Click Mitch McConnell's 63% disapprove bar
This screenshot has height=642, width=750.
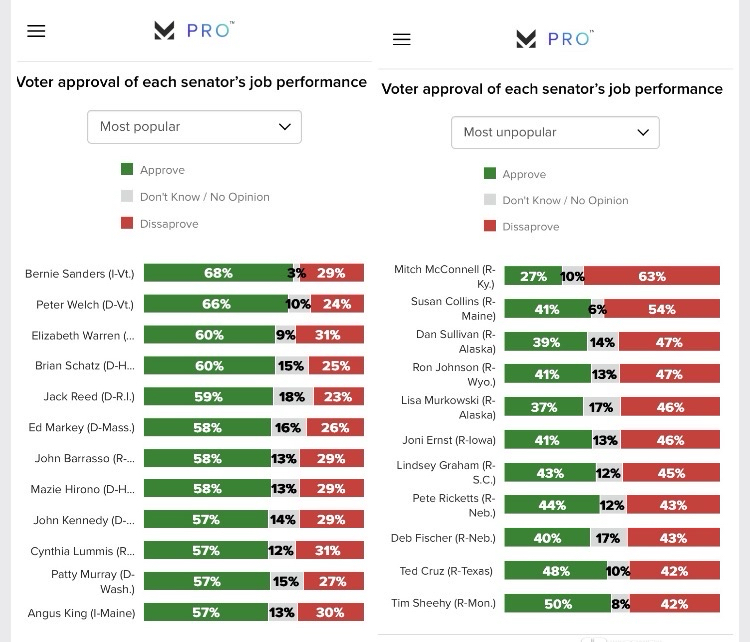click(x=652, y=276)
